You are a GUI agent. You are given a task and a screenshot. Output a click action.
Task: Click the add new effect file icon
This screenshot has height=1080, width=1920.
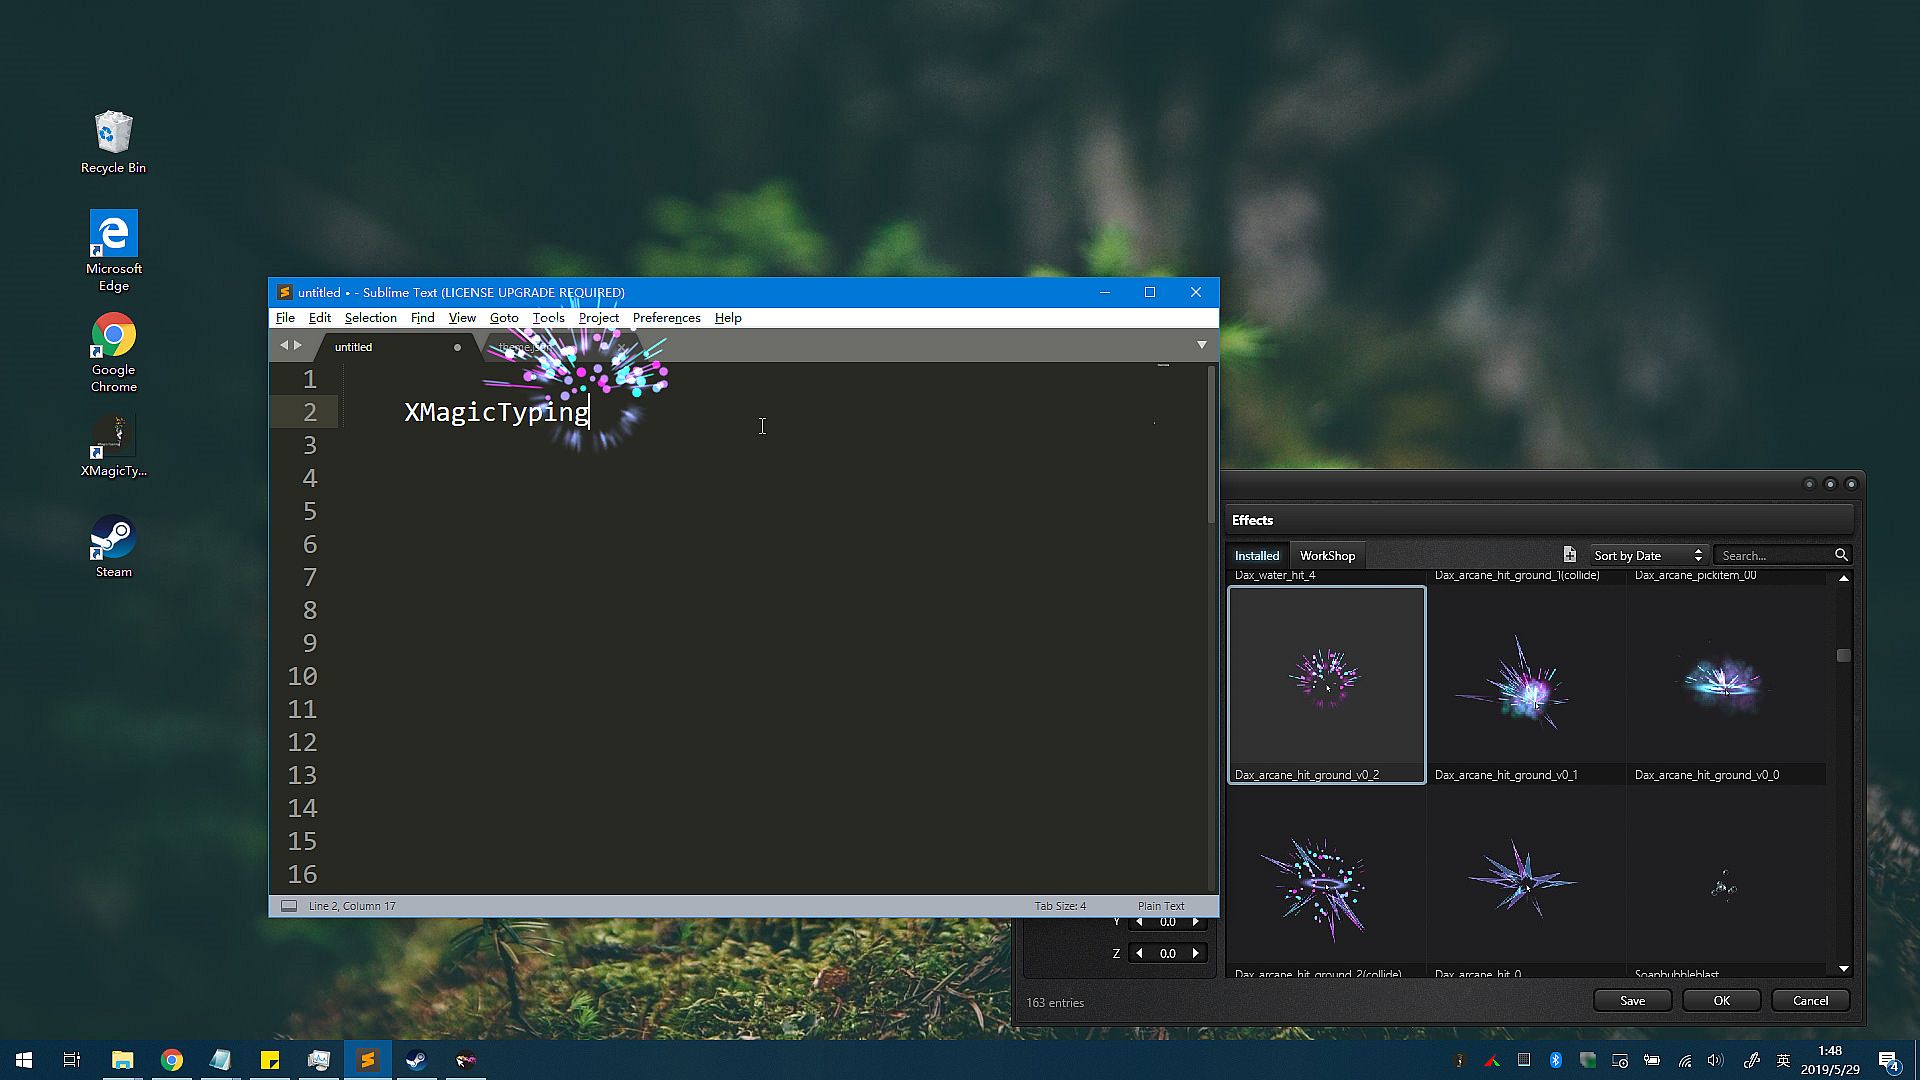tap(1569, 555)
